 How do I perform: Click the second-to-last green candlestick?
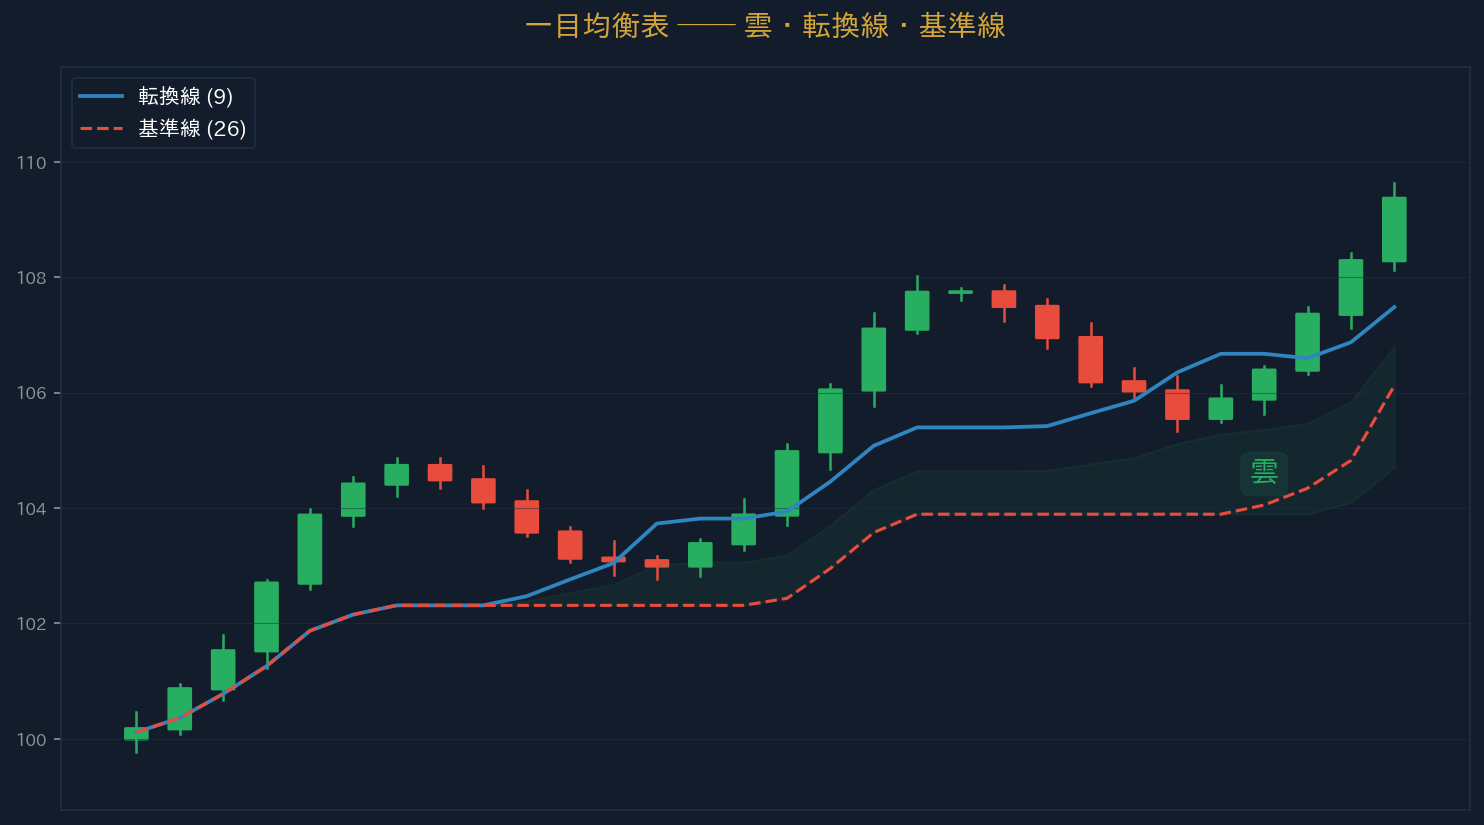point(1351,287)
